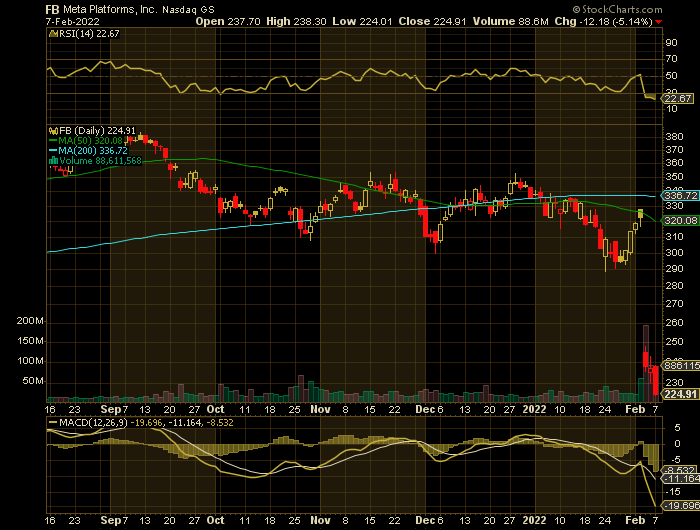Click the candlestick icon beside FB (Daily)
700x530 pixels.
pos(53,131)
